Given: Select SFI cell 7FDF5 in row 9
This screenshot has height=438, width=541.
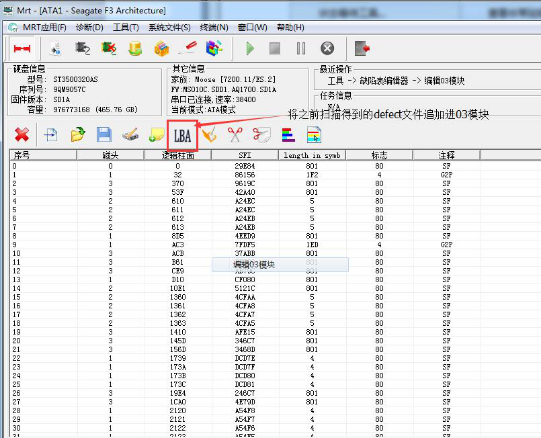Looking at the screenshot, I should (245, 244).
